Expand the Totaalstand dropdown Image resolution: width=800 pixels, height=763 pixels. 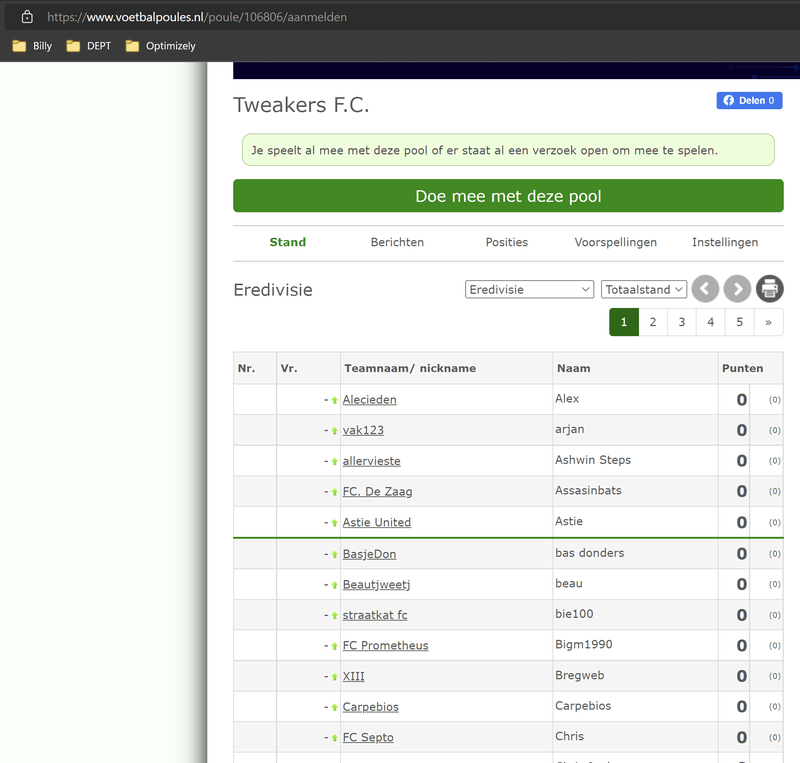click(644, 289)
